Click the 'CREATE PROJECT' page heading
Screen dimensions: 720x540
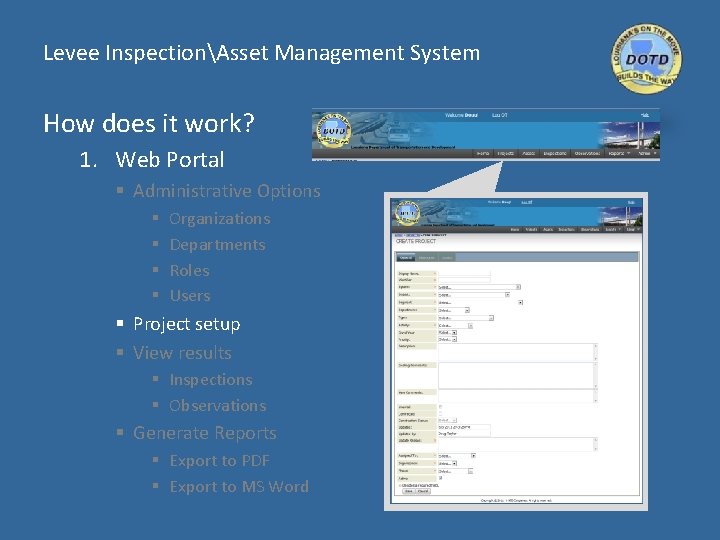(416, 241)
